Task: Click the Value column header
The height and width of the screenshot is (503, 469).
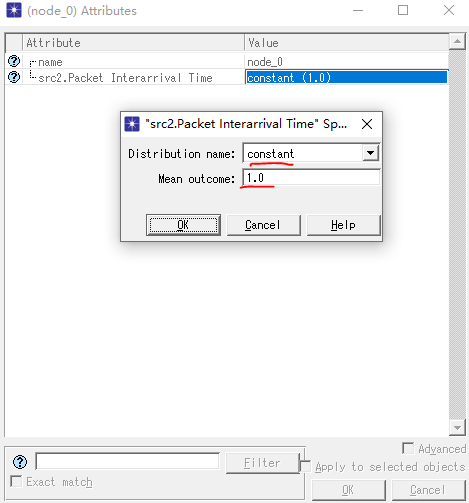Action: click(346, 43)
